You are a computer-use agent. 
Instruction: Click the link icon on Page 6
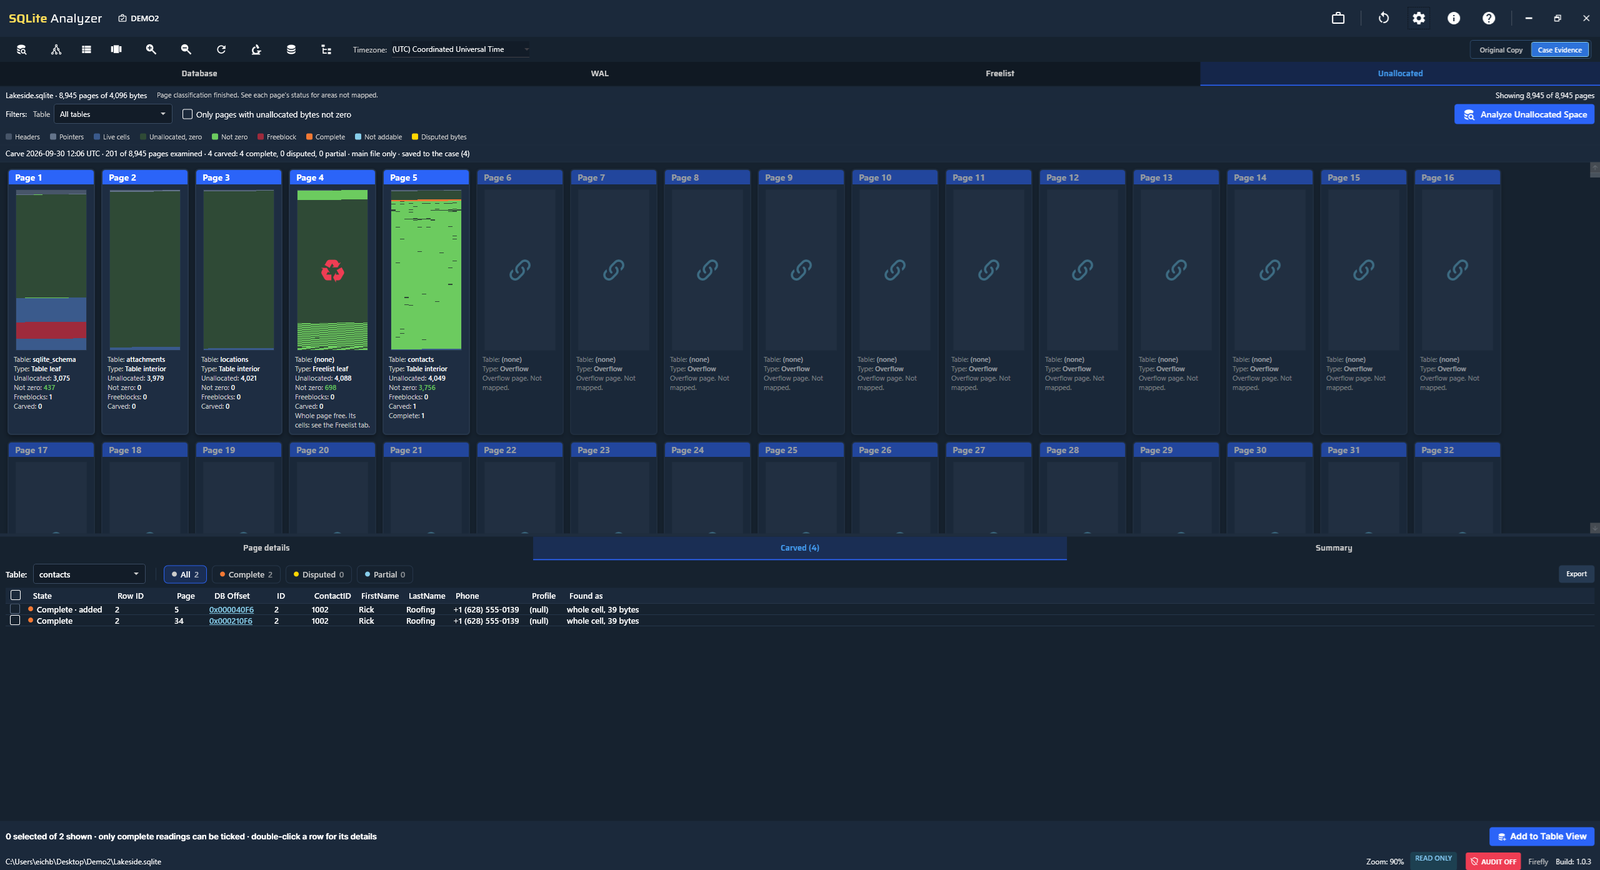[520, 270]
